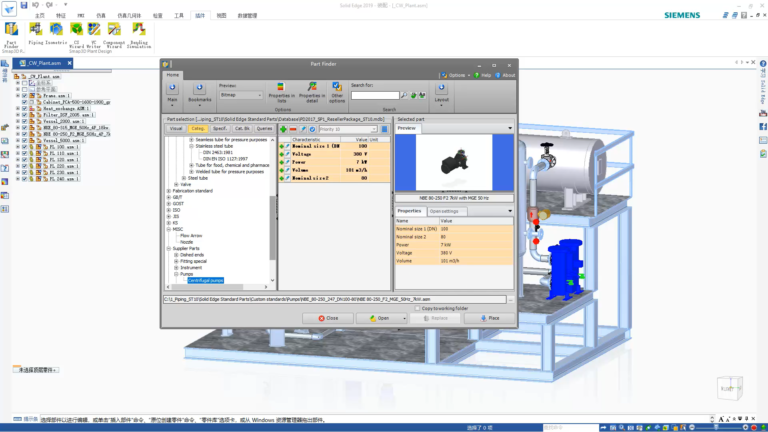
Task: Click Properties in detail in Part Finder
Action: click(312, 93)
